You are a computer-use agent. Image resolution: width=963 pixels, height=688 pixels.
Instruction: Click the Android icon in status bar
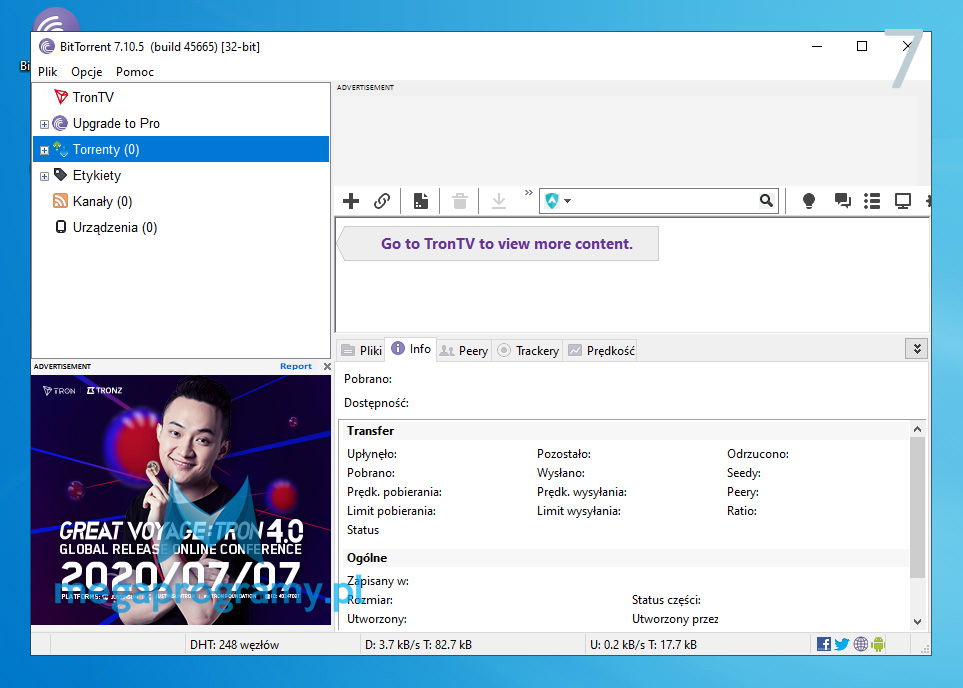coord(878,644)
